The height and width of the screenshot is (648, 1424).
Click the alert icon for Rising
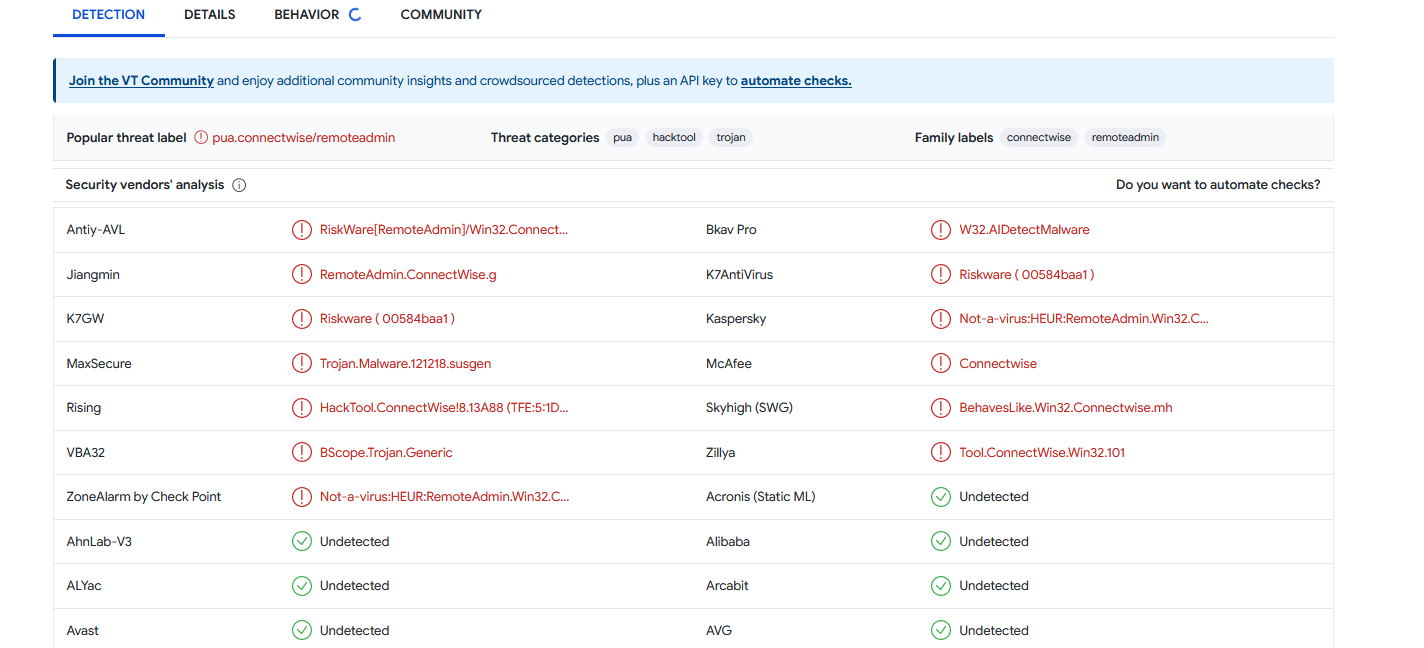pyautogui.click(x=301, y=408)
